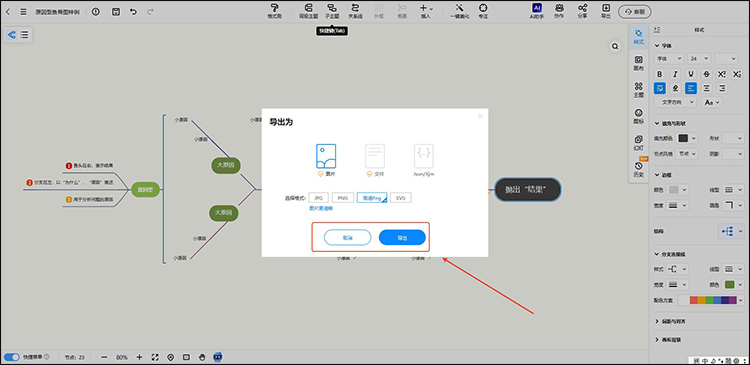Viewport: 750px width, 365px height.
Task: Open the hamburger menu at top left
Action: point(23,12)
